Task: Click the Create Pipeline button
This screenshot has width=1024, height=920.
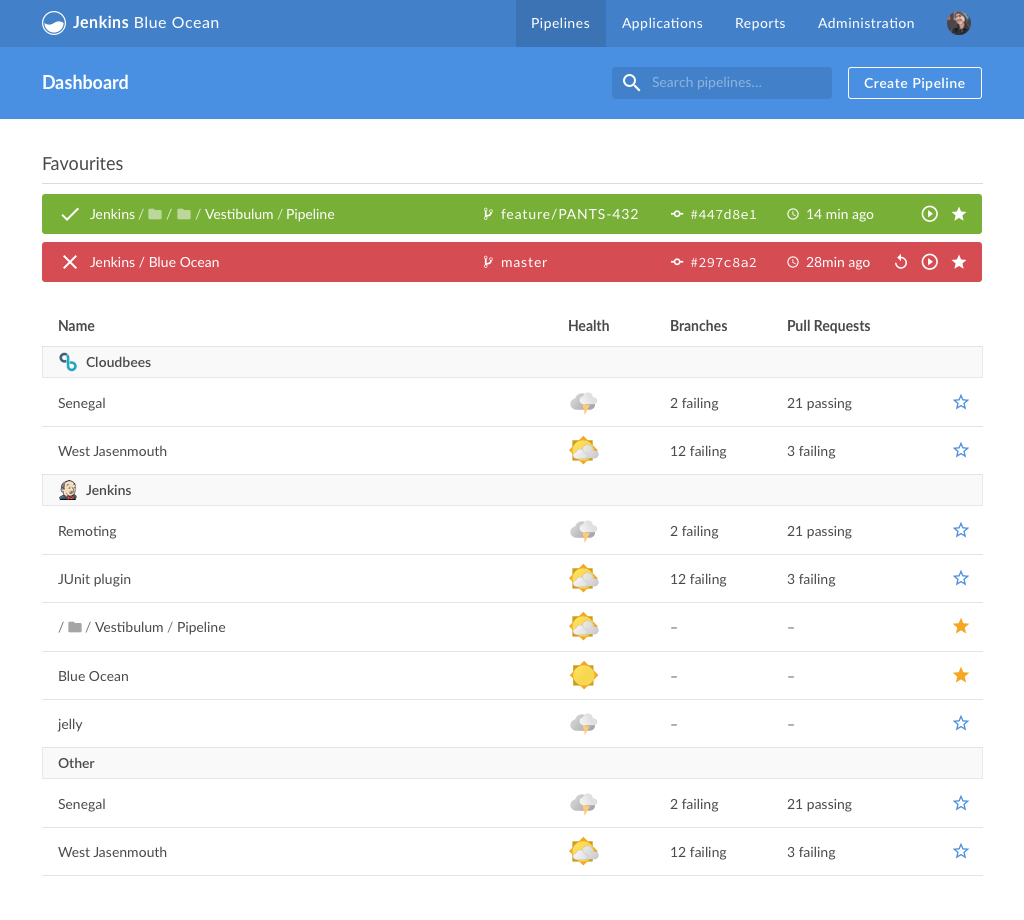Action: click(914, 83)
